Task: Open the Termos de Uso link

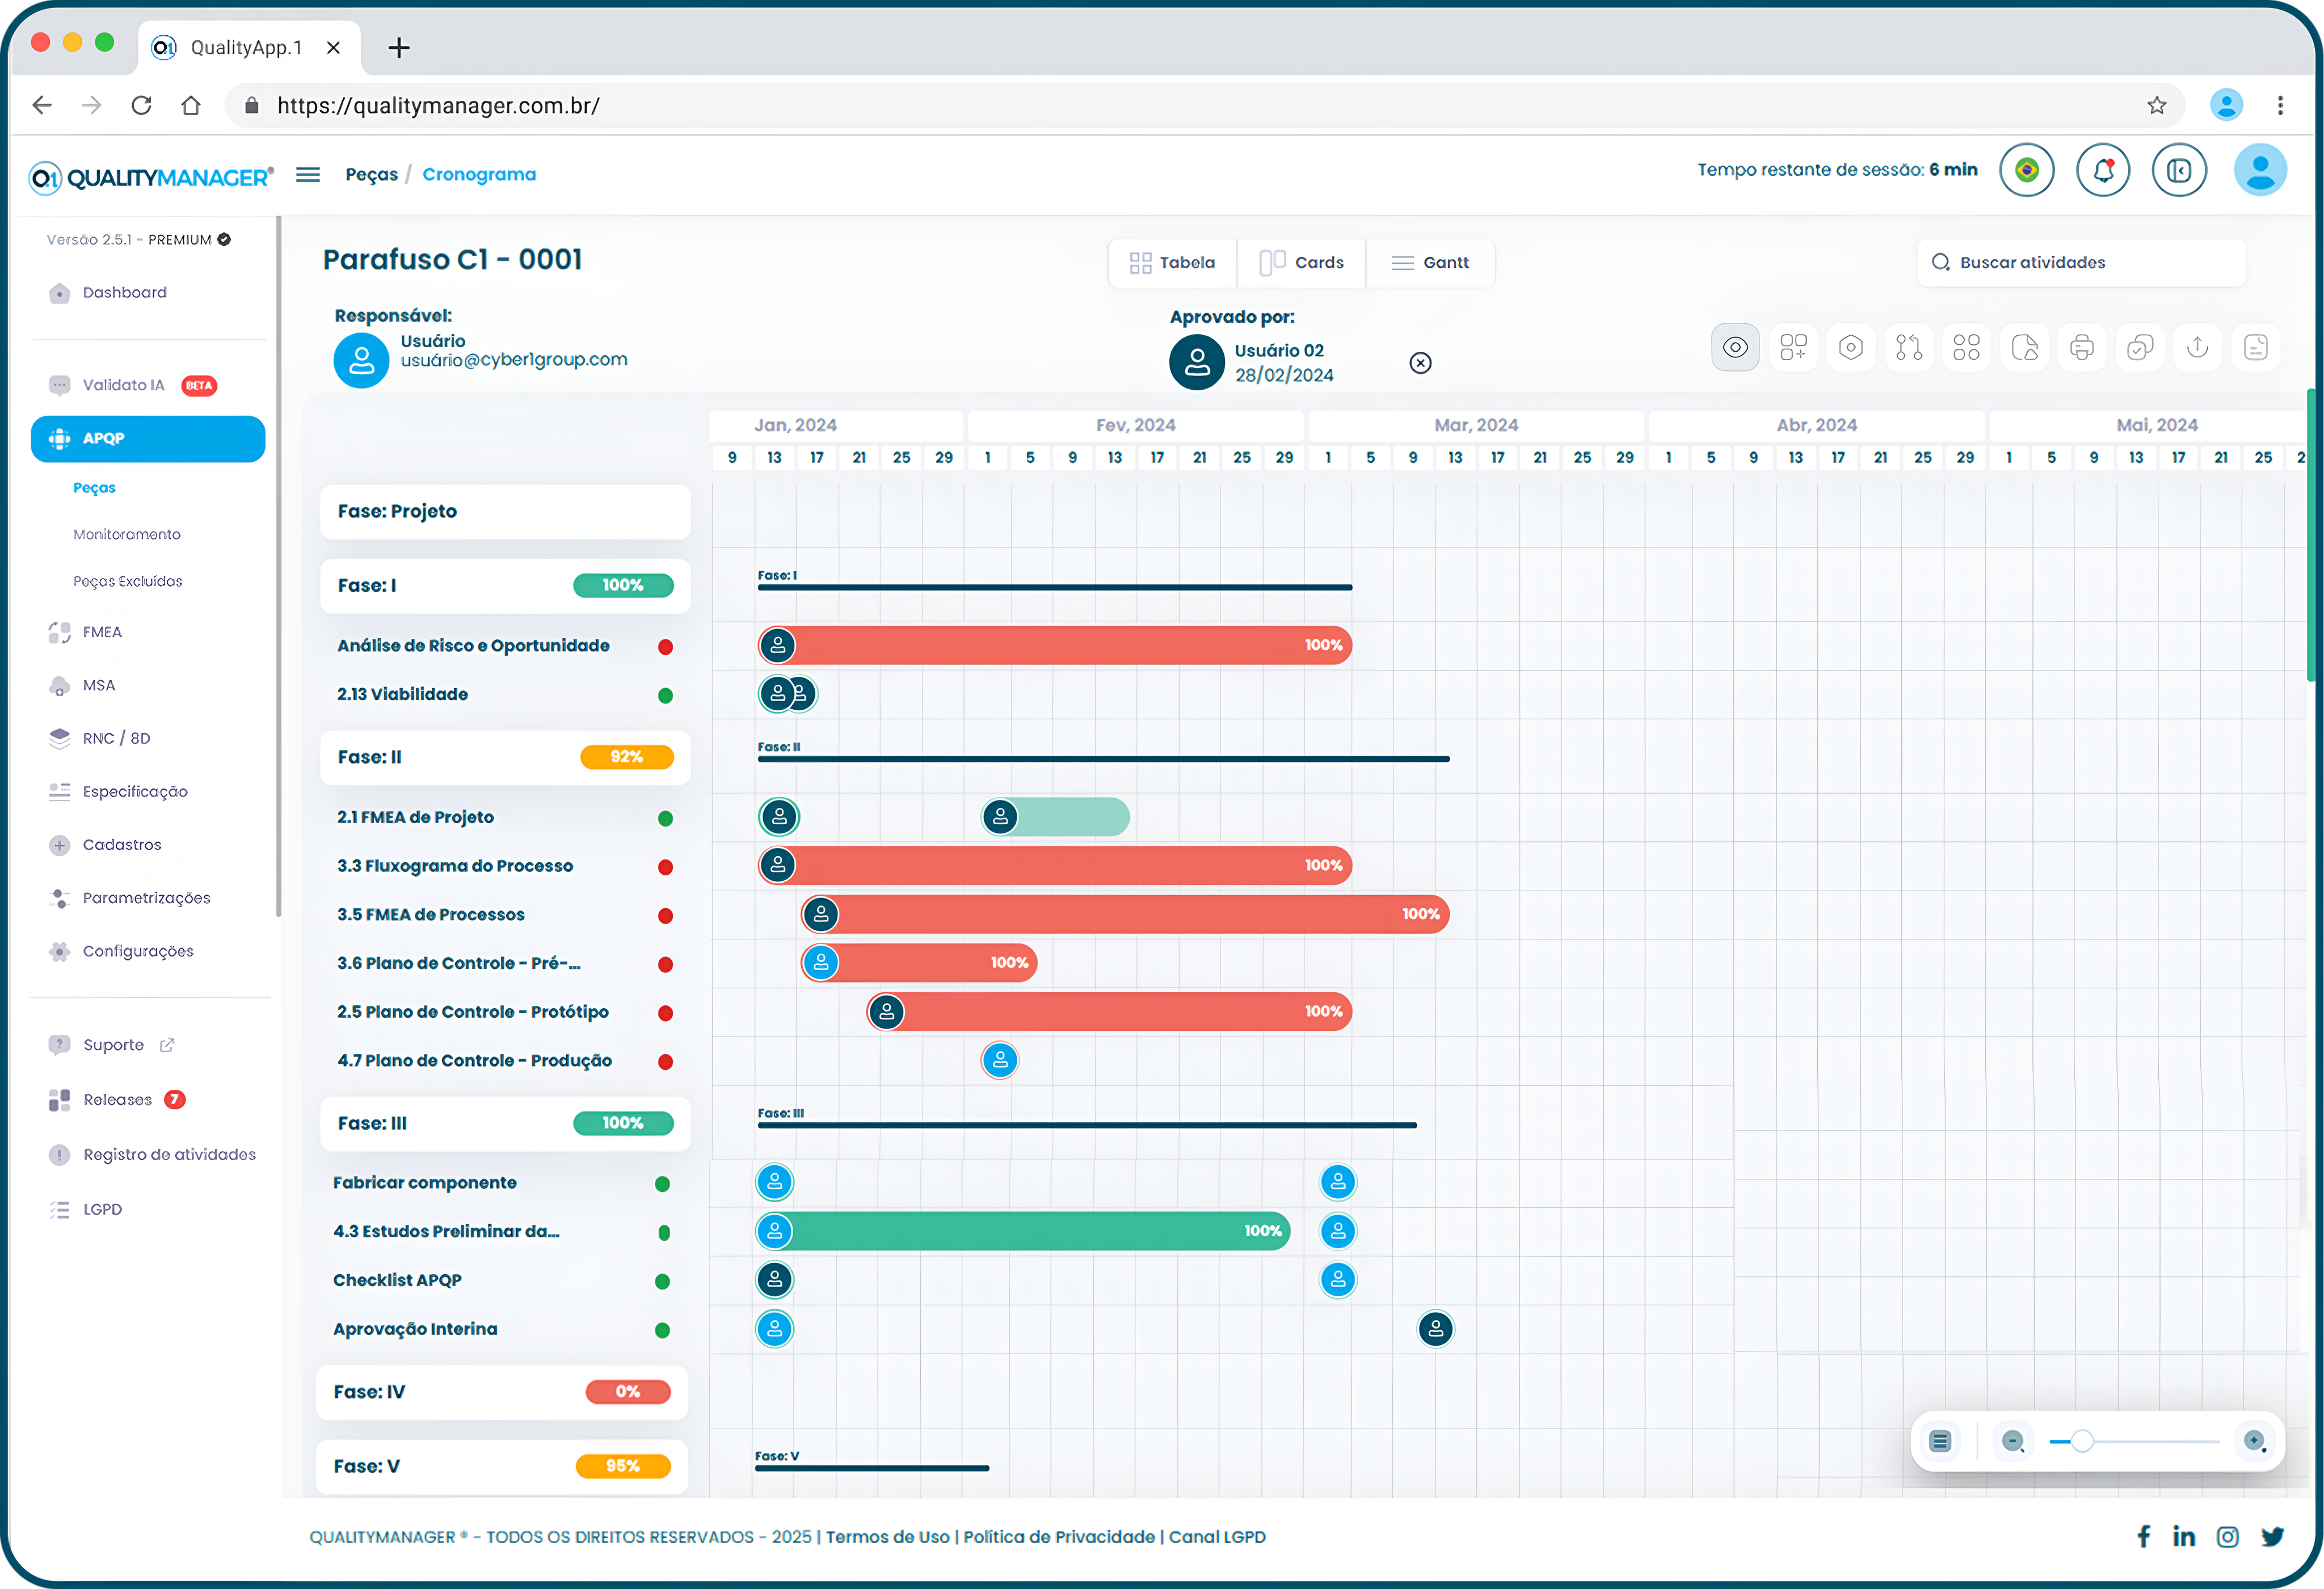Action: [887, 1537]
